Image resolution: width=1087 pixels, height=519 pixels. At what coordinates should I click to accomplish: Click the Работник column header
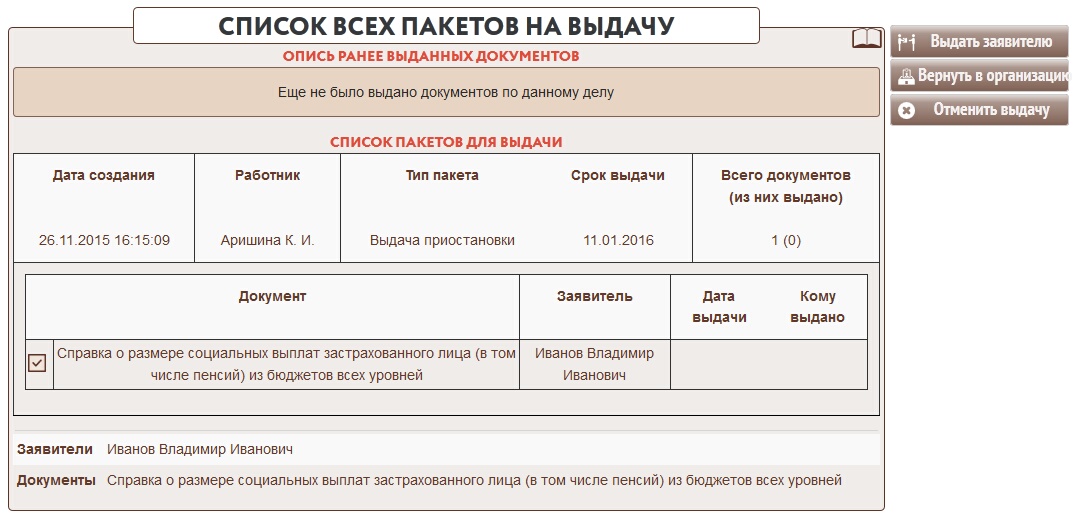[267, 175]
